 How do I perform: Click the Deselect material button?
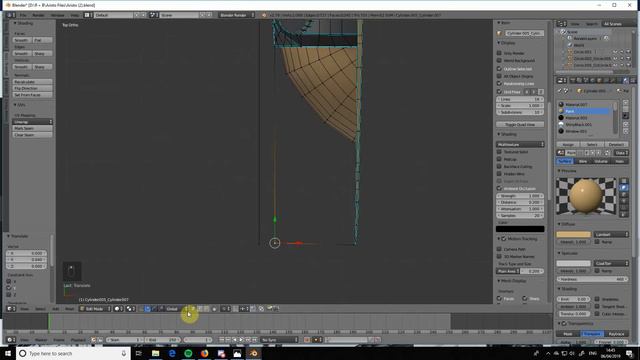pyautogui.click(x=616, y=144)
